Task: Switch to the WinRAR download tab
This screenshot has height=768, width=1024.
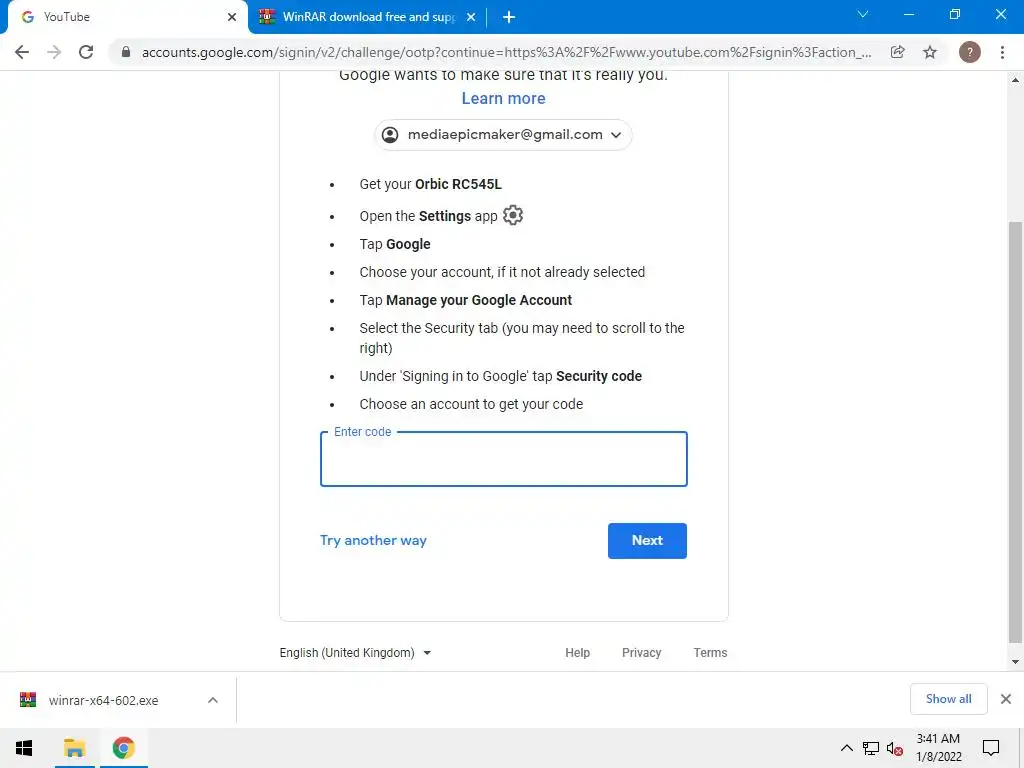Action: point(366,17)
